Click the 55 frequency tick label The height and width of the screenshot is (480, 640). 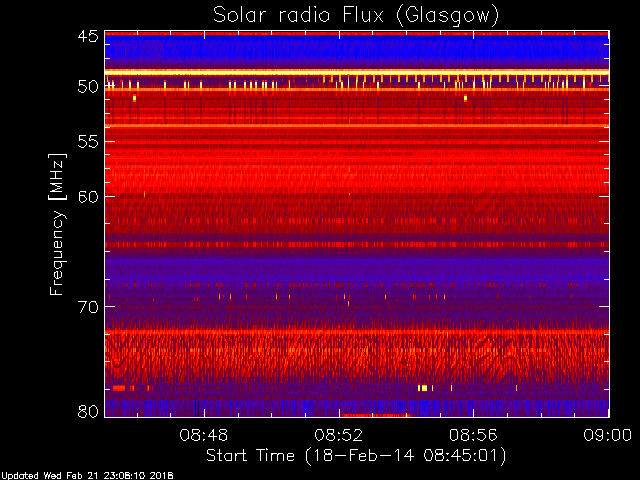88,142
